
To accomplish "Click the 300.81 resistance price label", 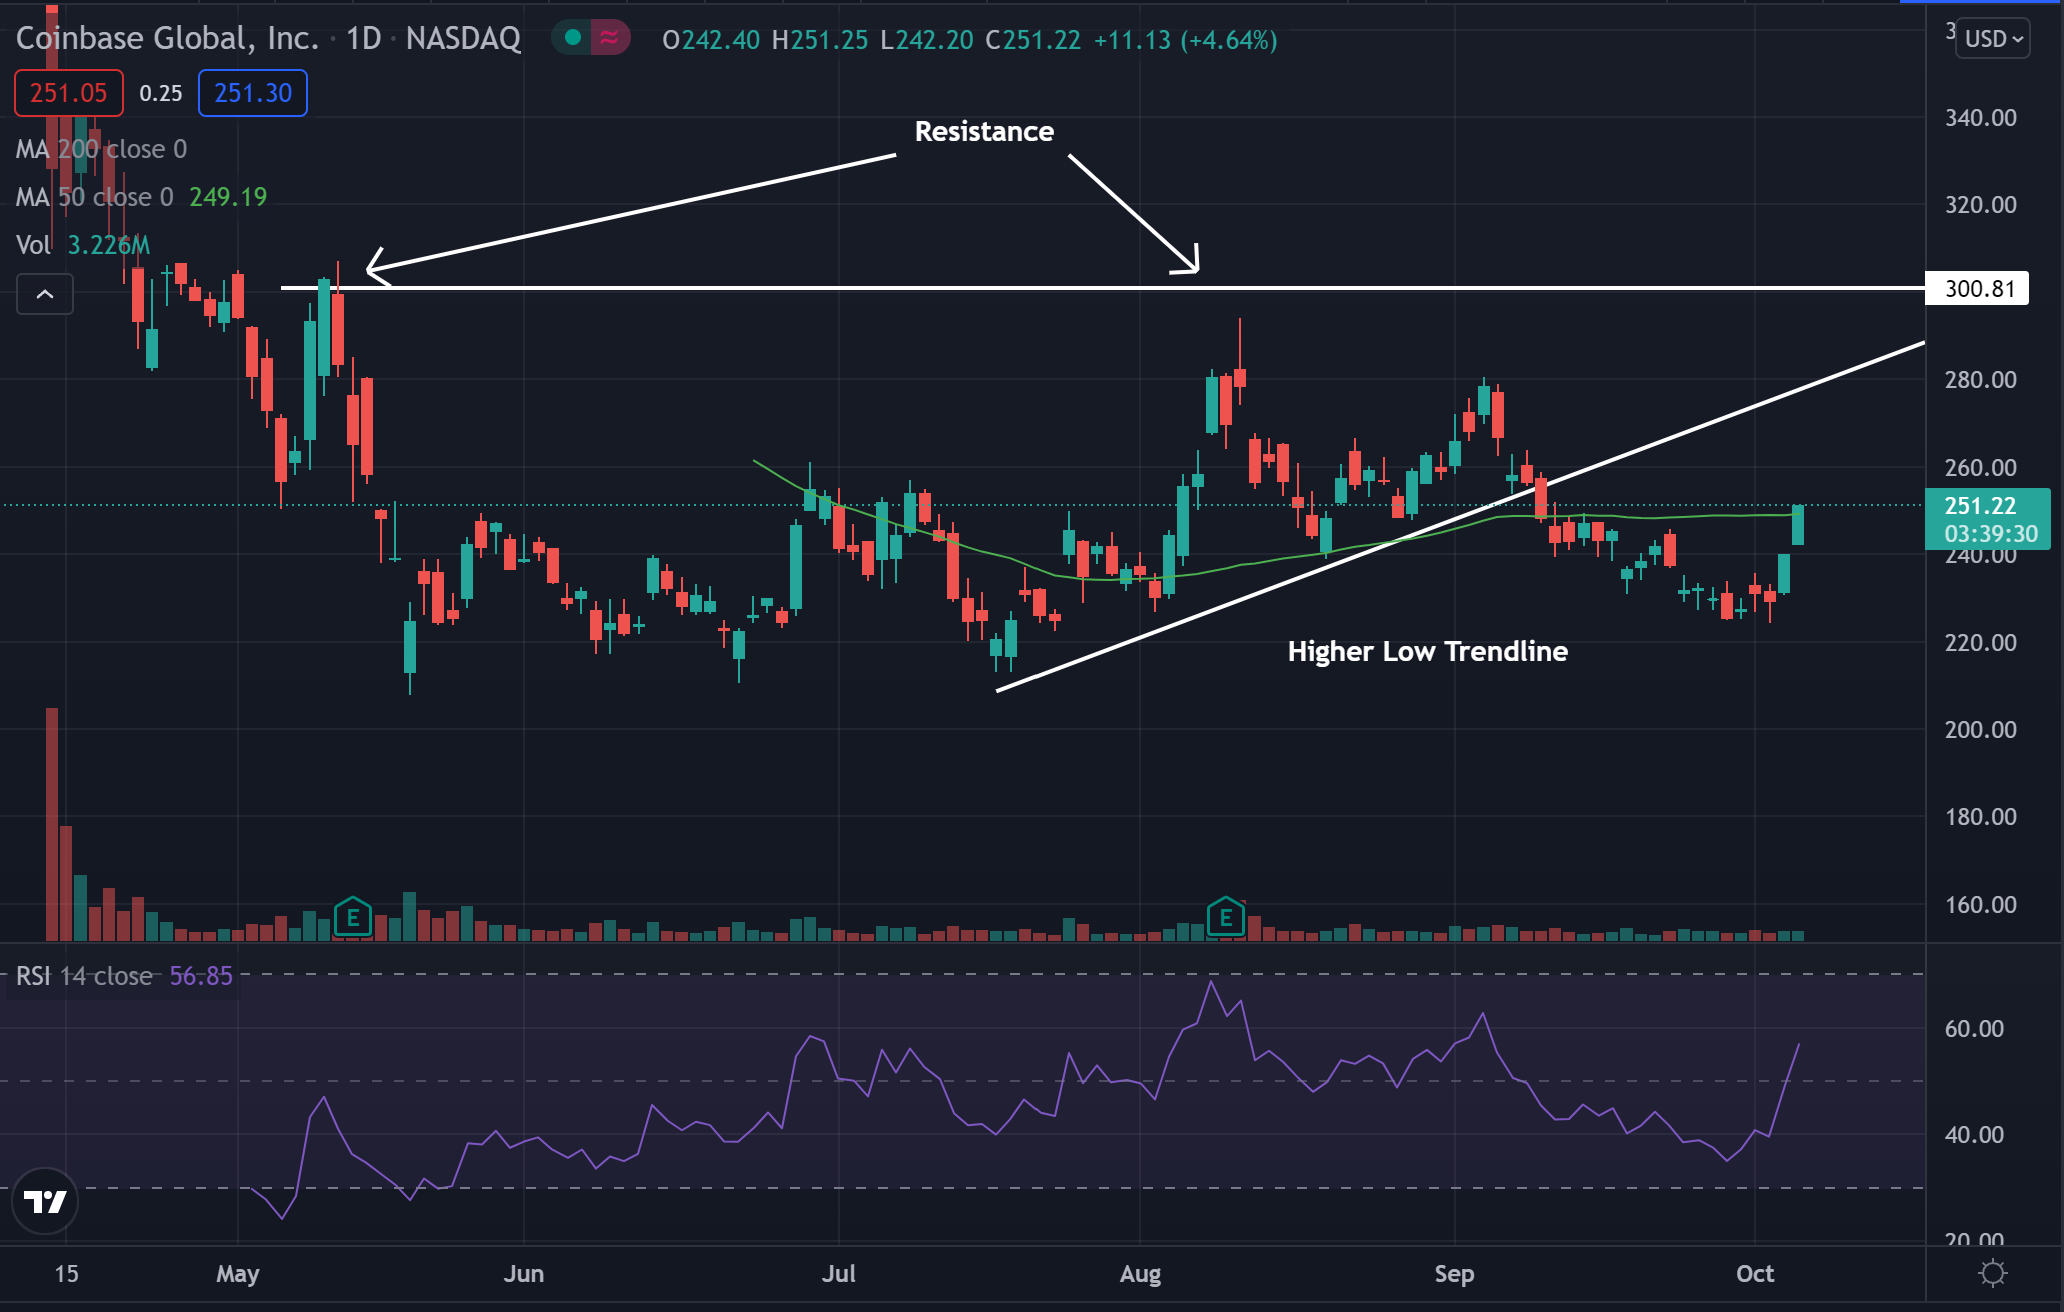I will (x=1979, y=289).
